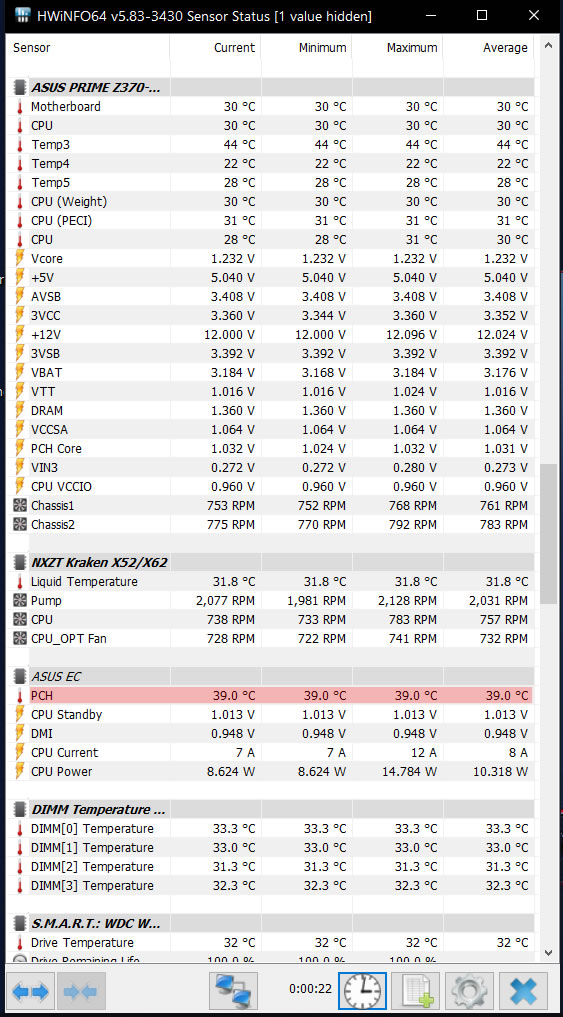
Task: Click the HWiNFO64 title bar app icon
Action: [x=23, y=16]
